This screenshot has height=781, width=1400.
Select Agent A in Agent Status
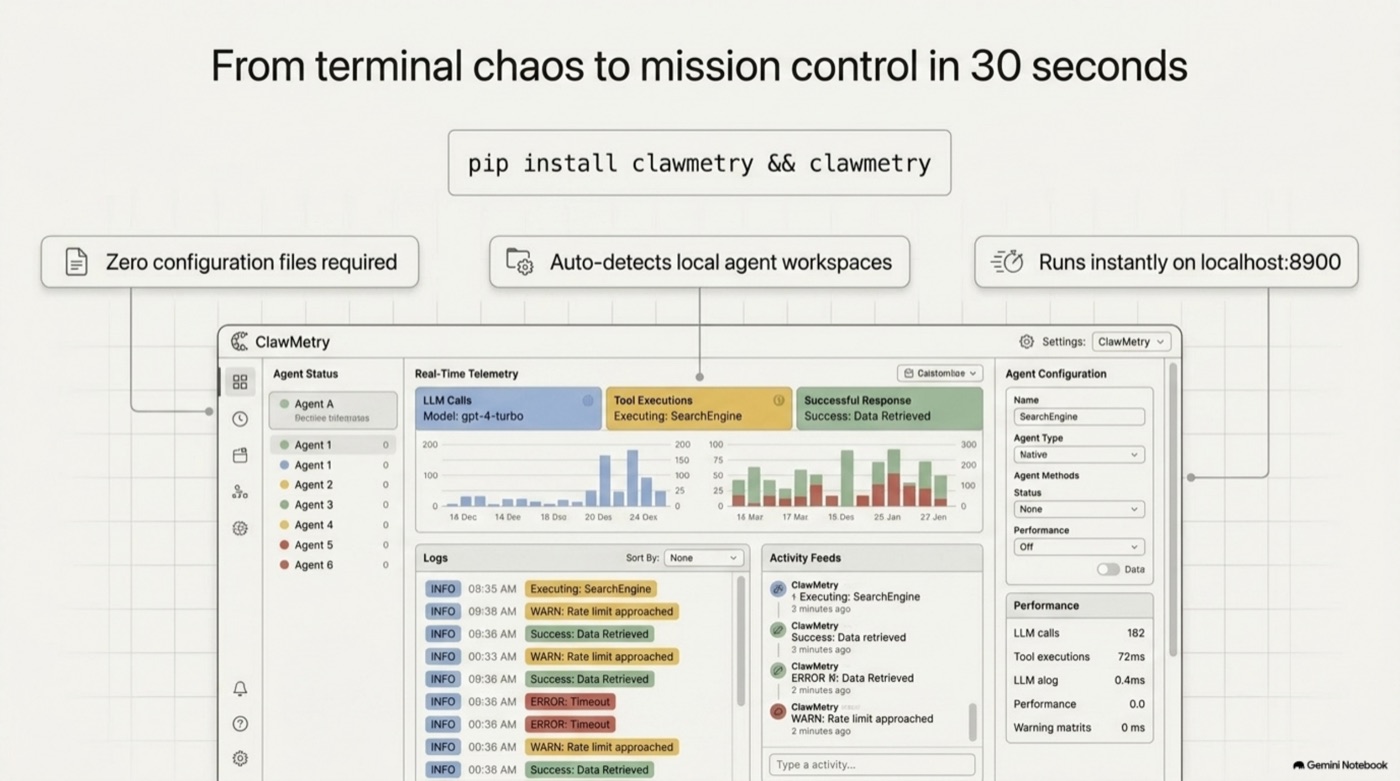[333, 410]
